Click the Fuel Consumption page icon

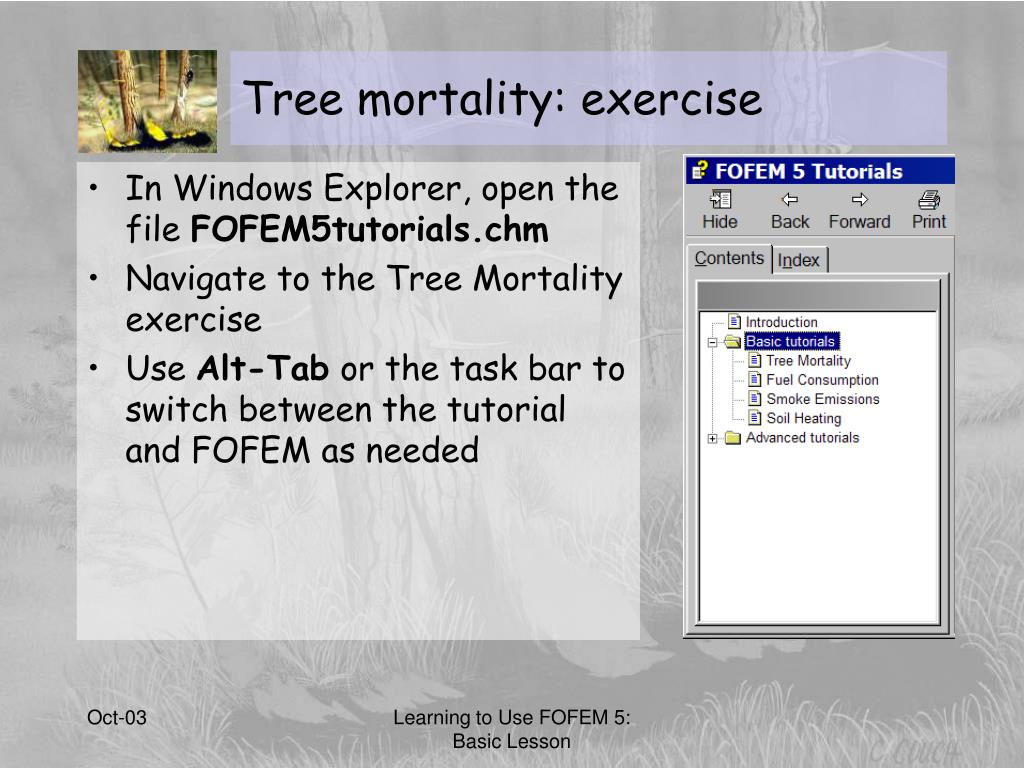(x=755, y=379)
